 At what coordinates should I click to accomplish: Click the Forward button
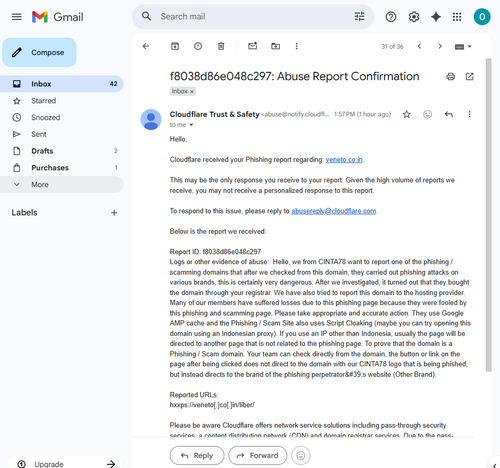(x=257, y=455)
